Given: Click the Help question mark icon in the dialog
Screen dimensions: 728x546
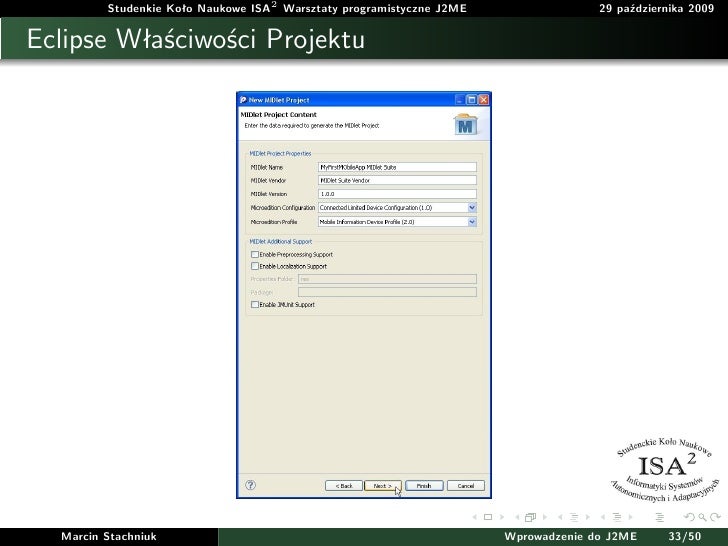Looking at the screenshot, I should pyautogui.click(x=250, y=485).
